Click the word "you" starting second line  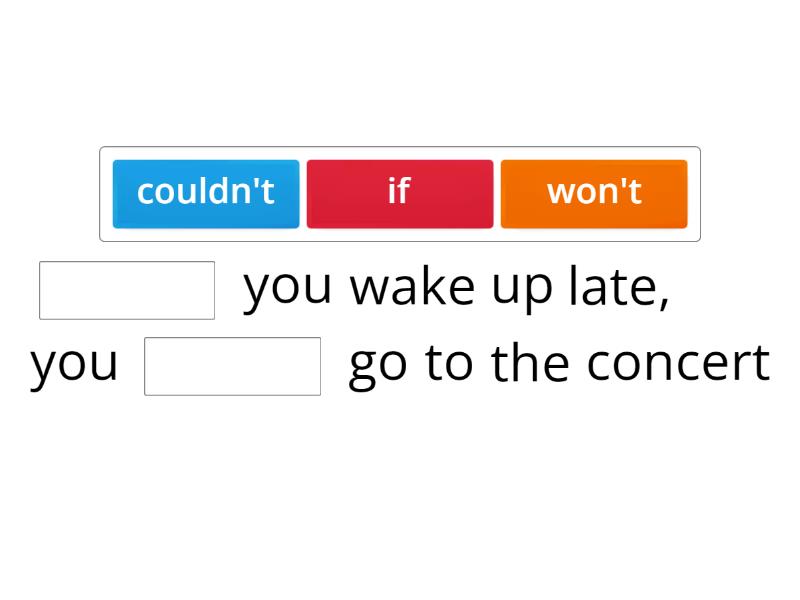[72, 362]
